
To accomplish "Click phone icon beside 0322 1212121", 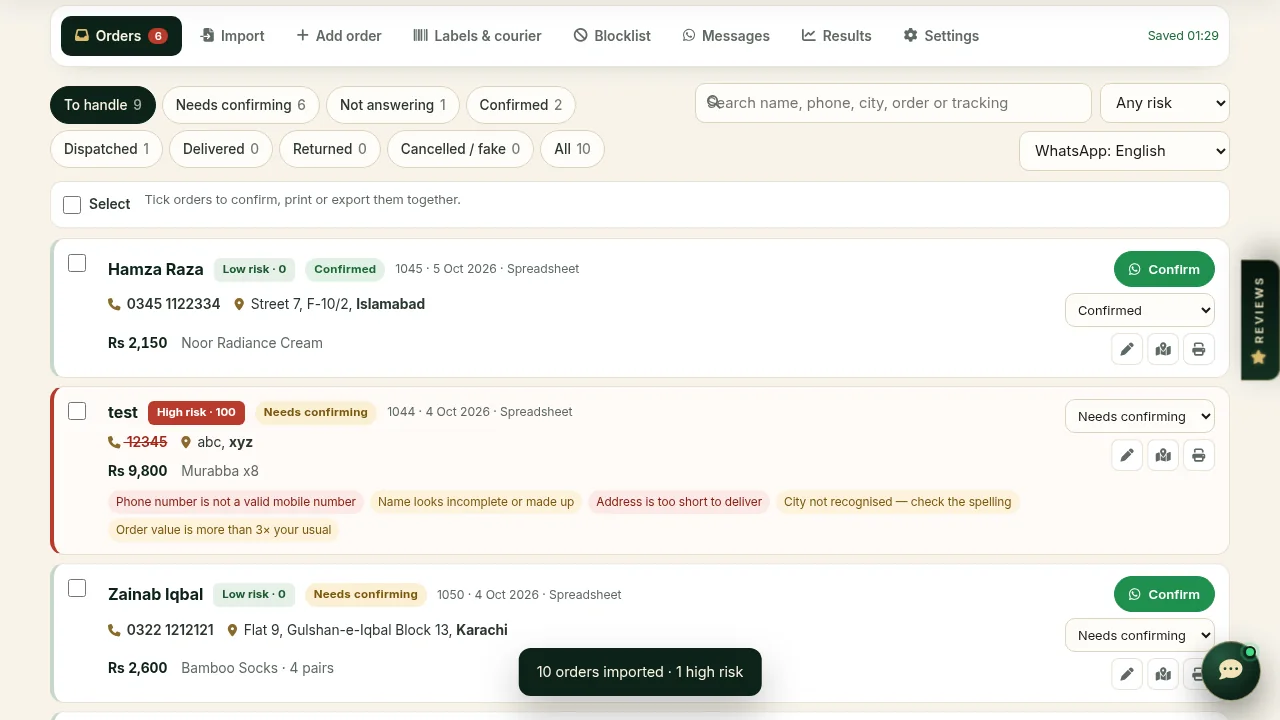I will [x=114, y=630].
